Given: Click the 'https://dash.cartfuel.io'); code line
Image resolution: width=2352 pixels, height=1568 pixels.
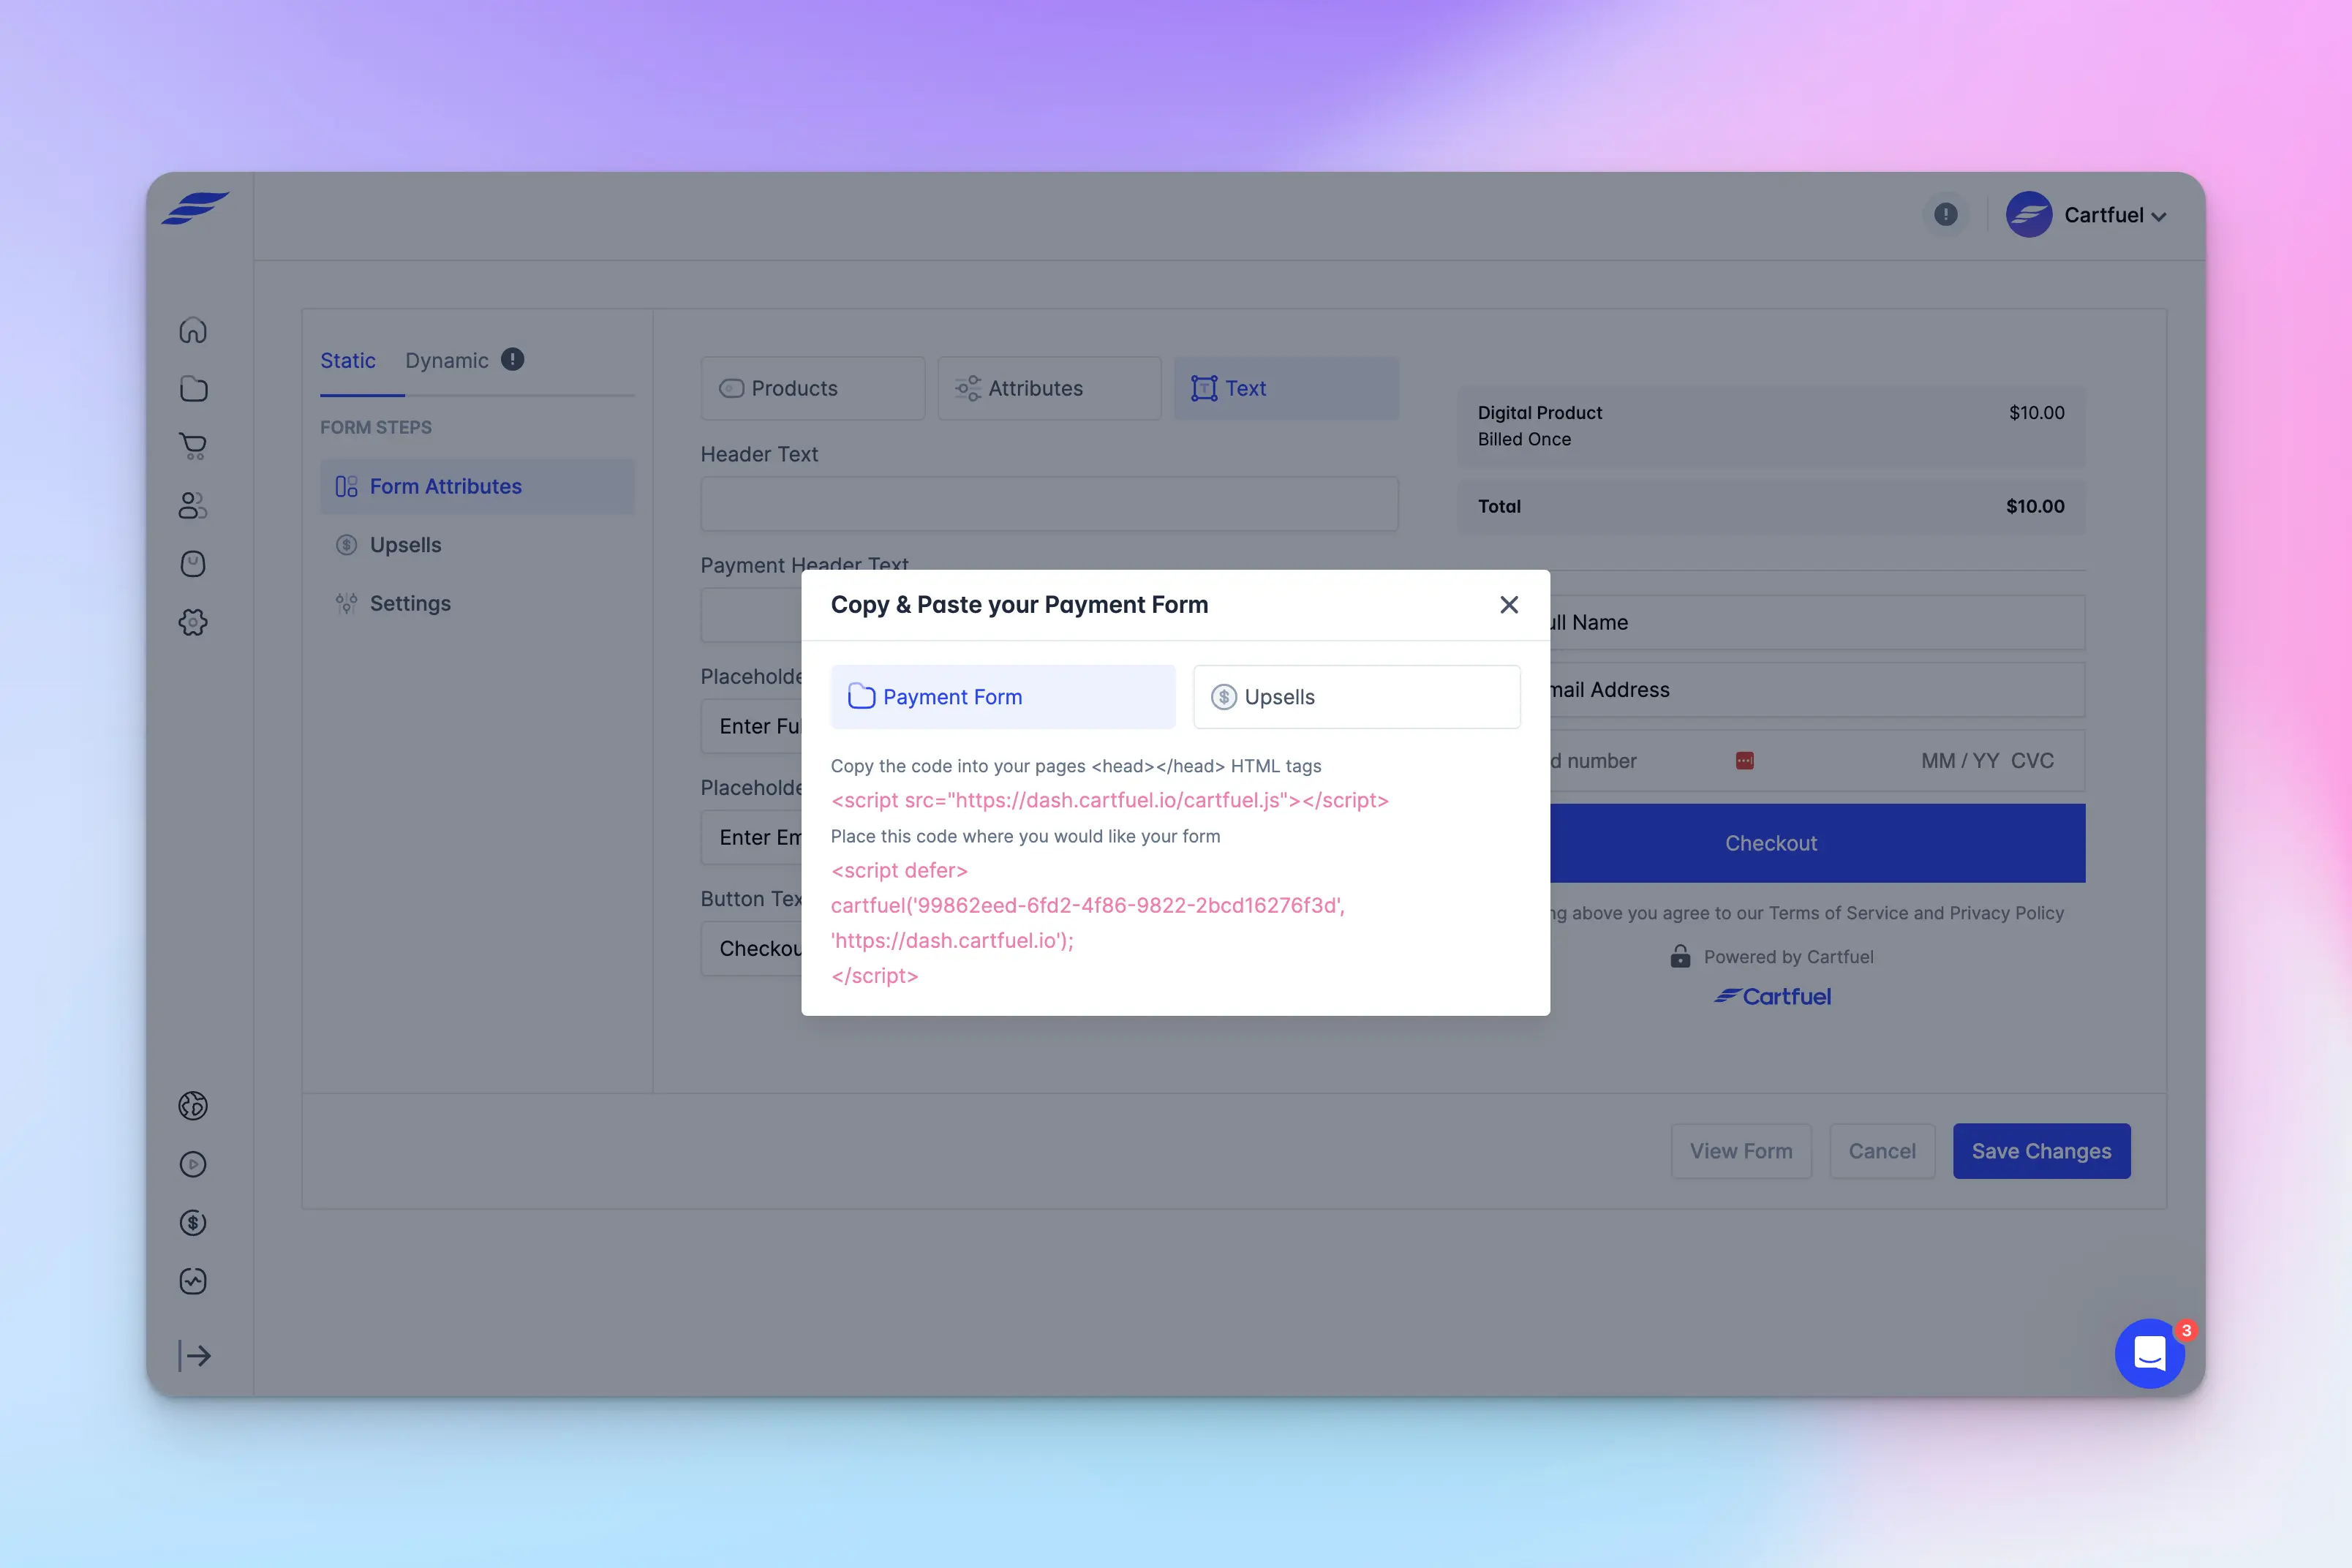Looking at the screenshot, I should (x=952, y=940).
